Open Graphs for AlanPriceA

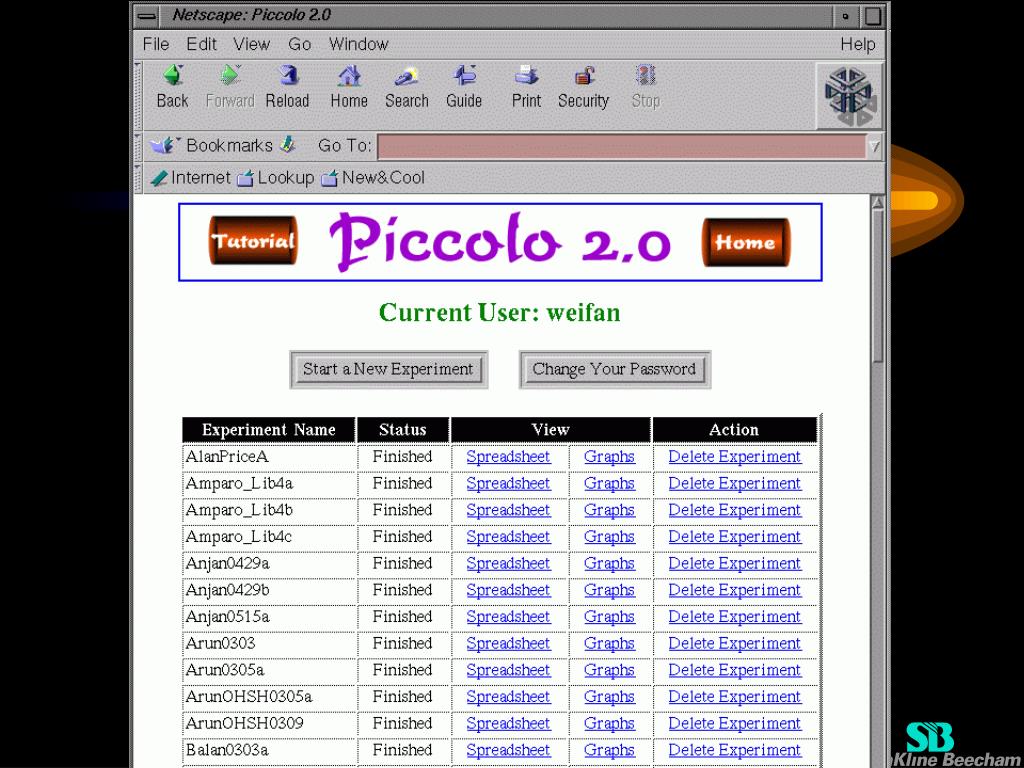(x=609, y=456)
